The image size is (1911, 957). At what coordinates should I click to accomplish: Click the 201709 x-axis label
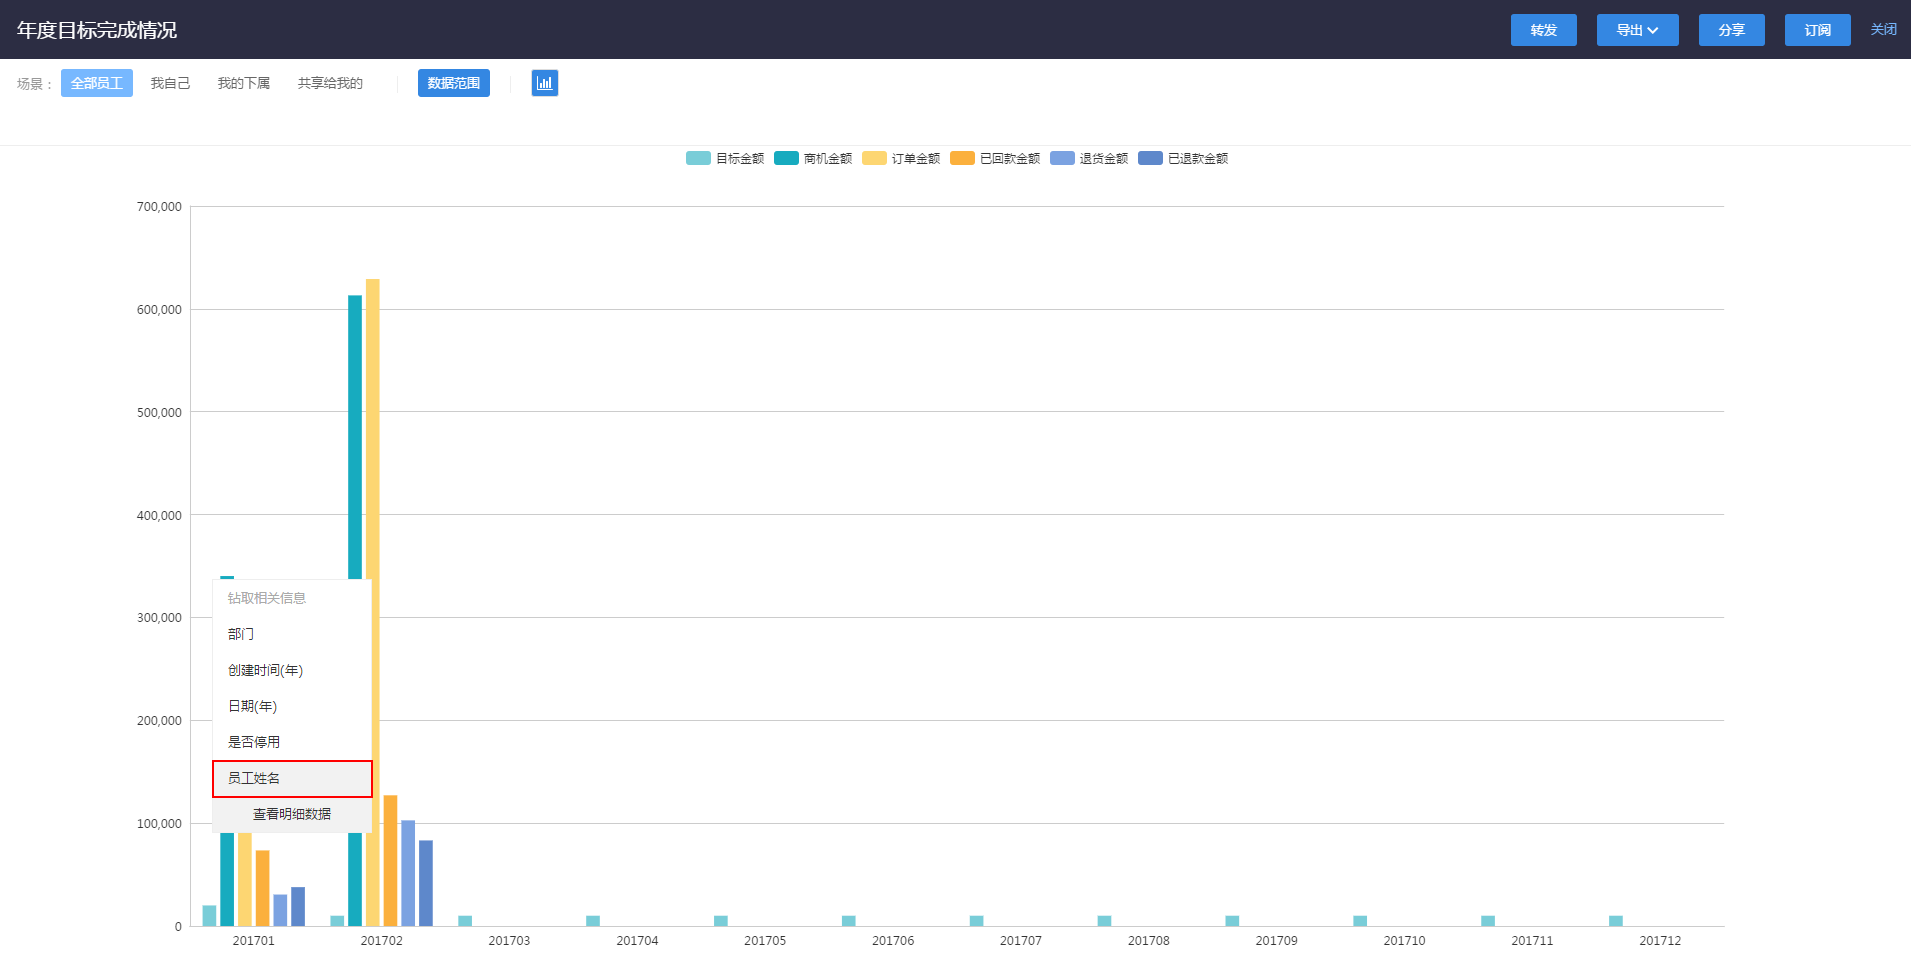click(x=1276, y=941)
